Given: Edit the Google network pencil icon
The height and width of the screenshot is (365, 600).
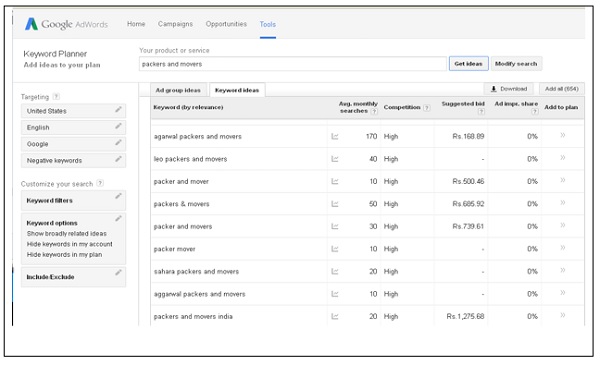Looking at the screenshot, I should [118, 143].
